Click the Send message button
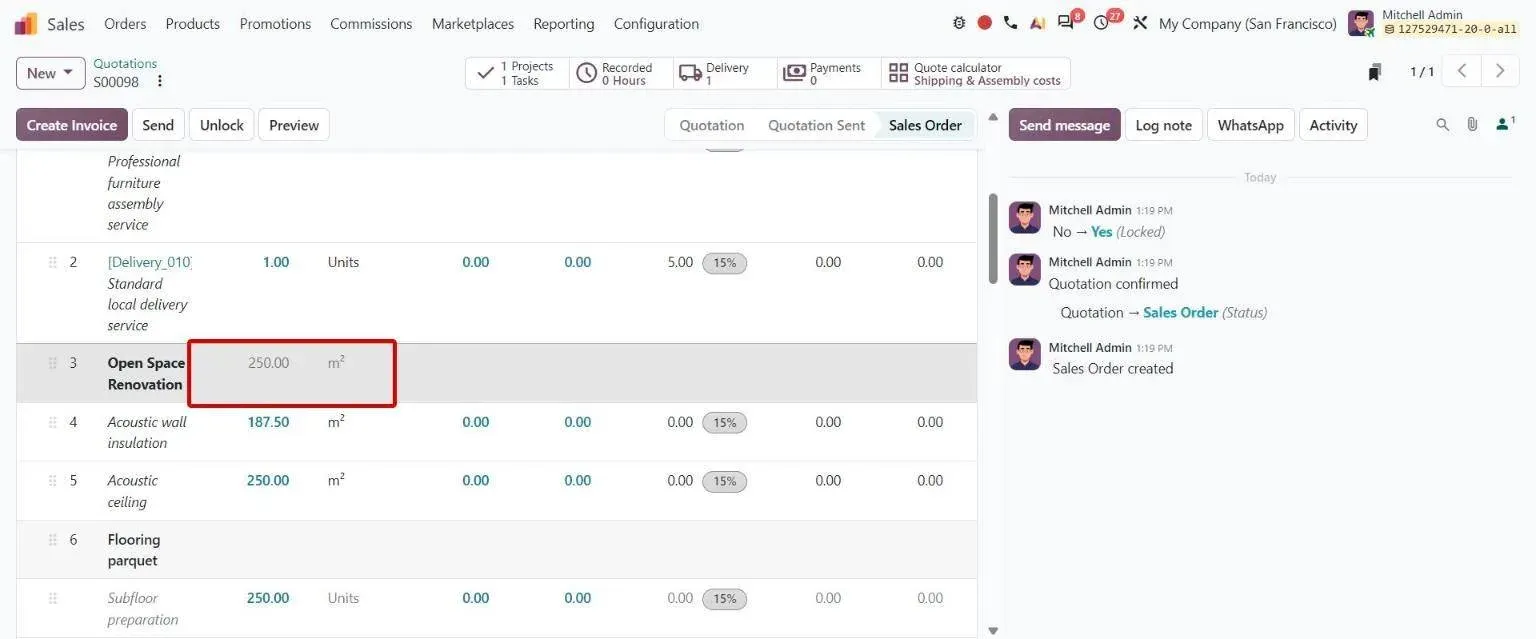The width and height of the screenshot is (1536, 639). tap(1064, 125)
